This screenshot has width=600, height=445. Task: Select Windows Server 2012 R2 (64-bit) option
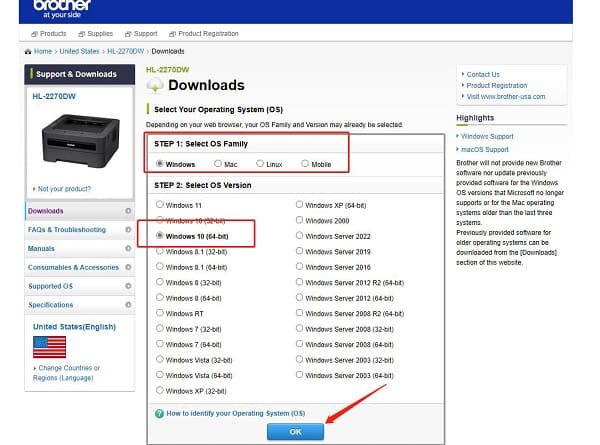[299, 282]
